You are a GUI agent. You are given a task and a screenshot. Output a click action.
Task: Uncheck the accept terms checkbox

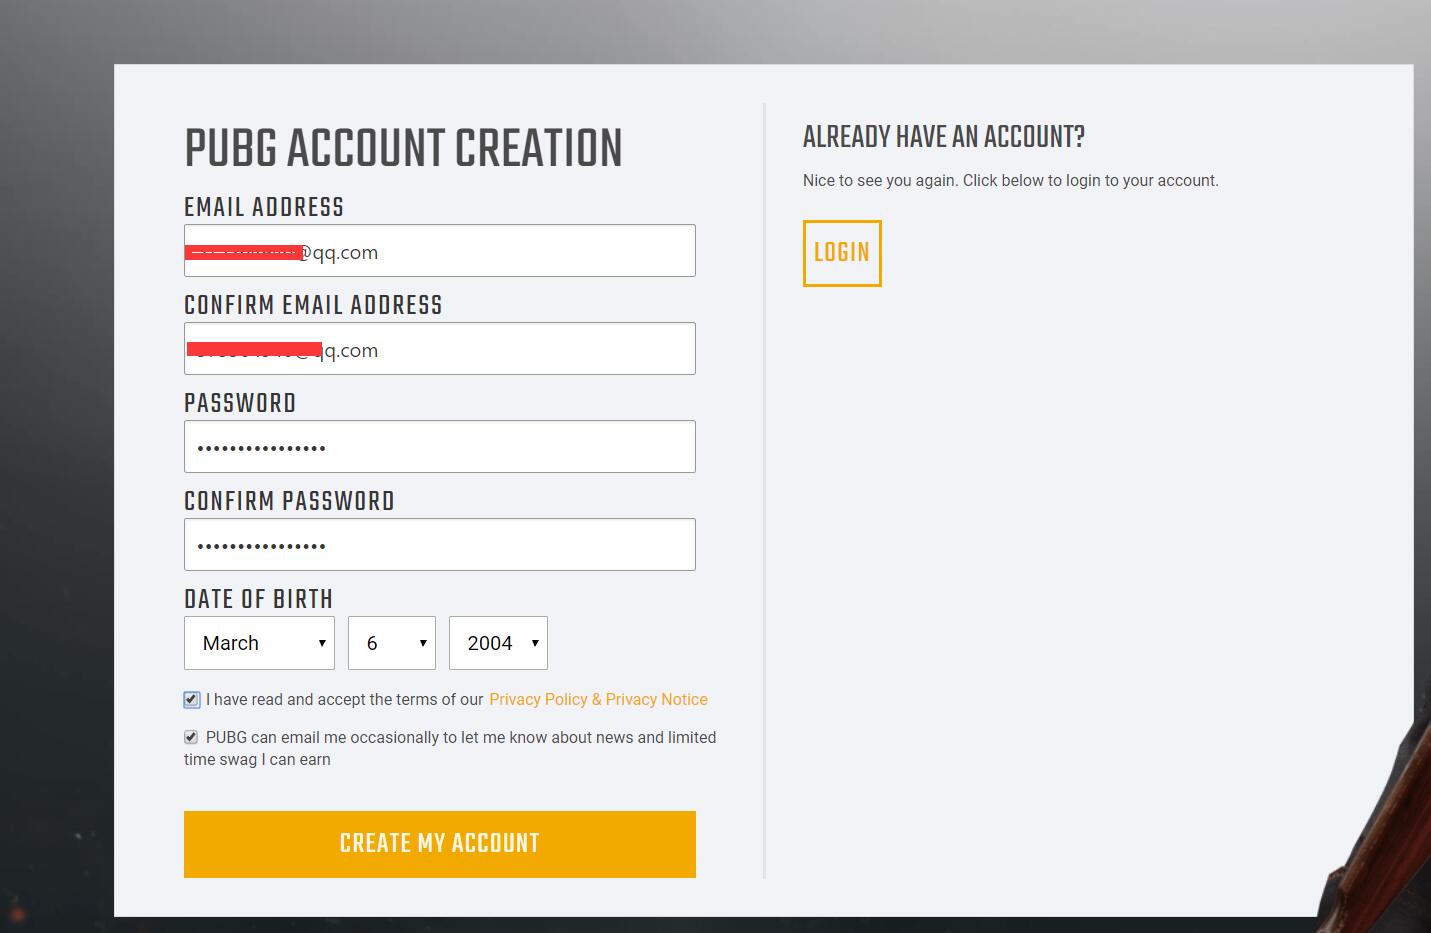click(x=192, y=700)
